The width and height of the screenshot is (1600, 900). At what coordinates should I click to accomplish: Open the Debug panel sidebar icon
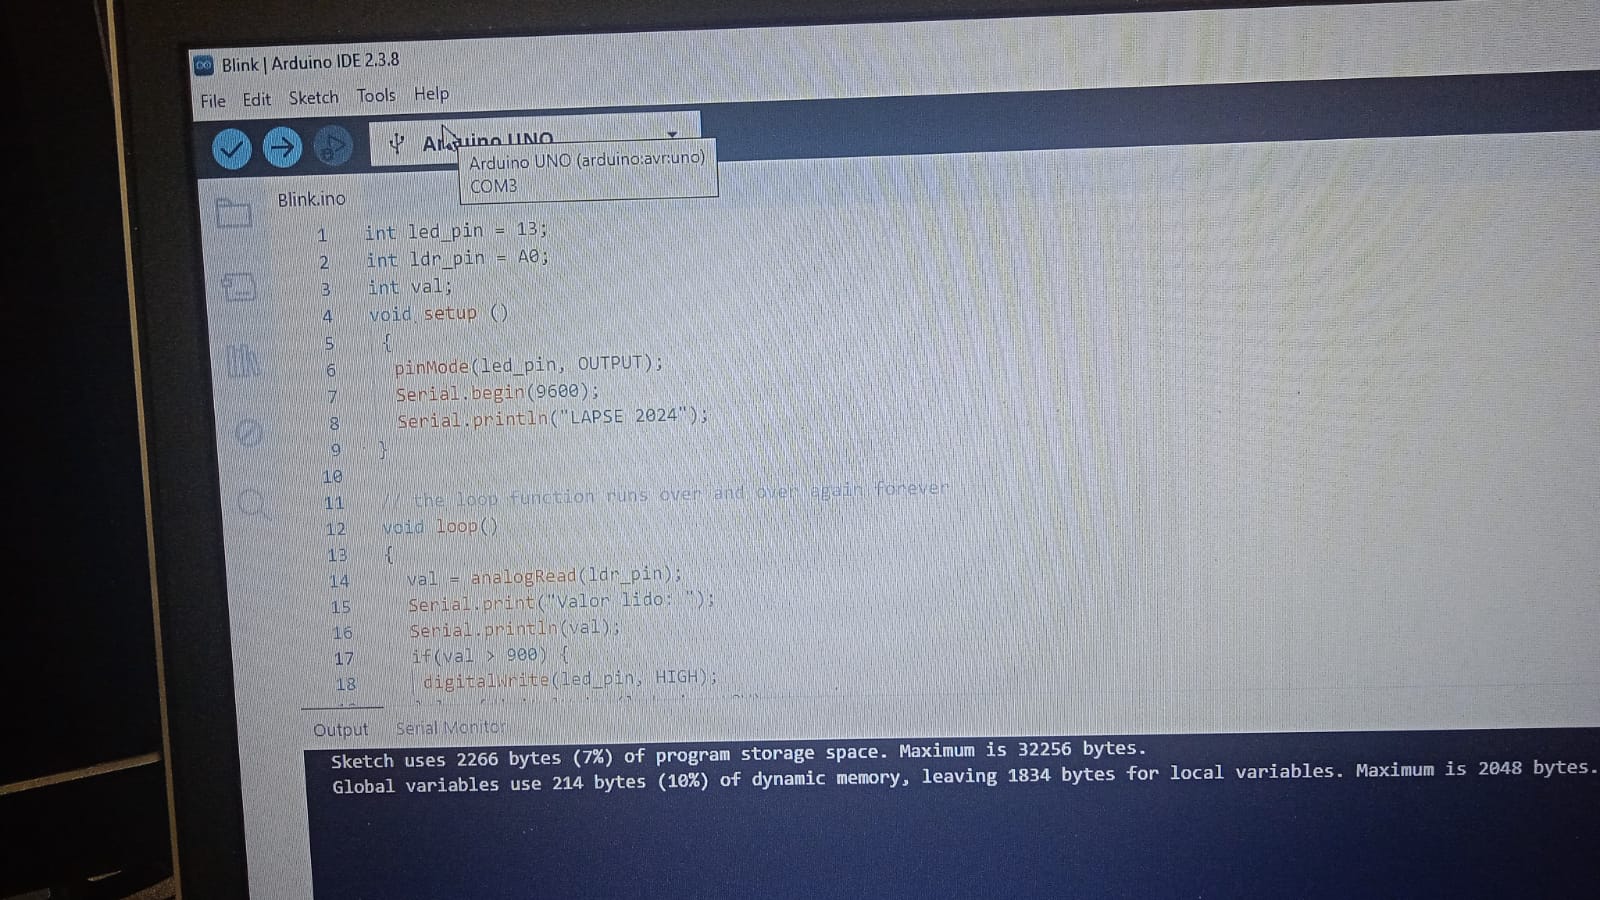point(248,432)
